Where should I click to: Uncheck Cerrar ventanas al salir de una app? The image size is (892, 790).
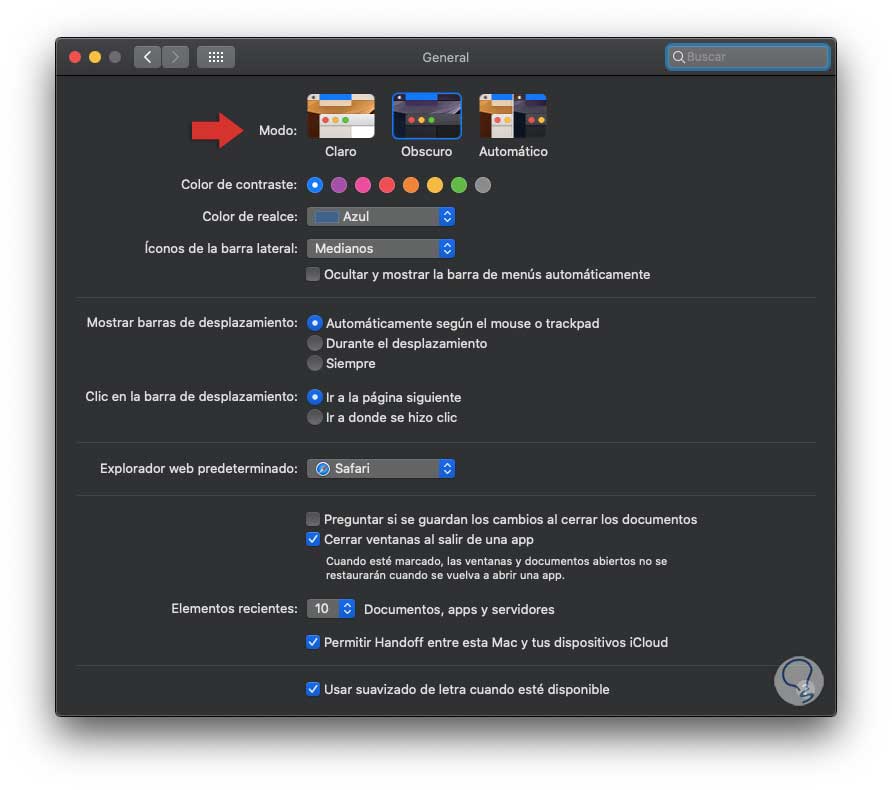(x=313, y=539)
